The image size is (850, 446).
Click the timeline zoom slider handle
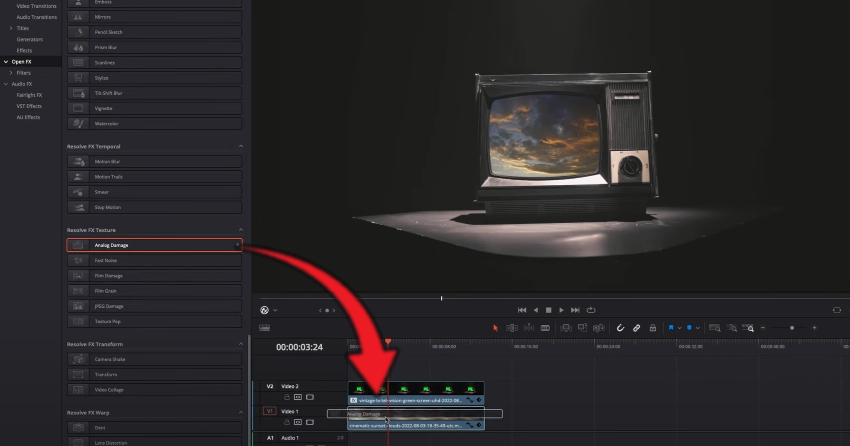point(792,328)
